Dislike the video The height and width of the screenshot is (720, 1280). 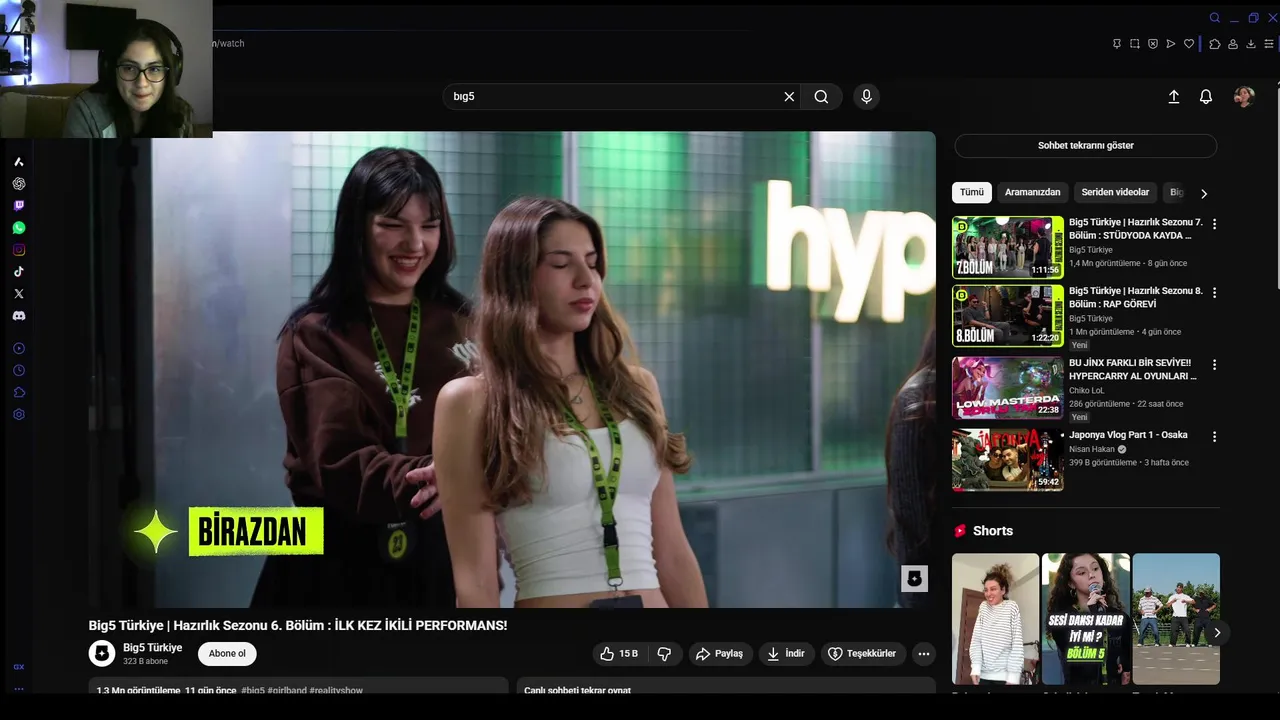pos(664,654)
